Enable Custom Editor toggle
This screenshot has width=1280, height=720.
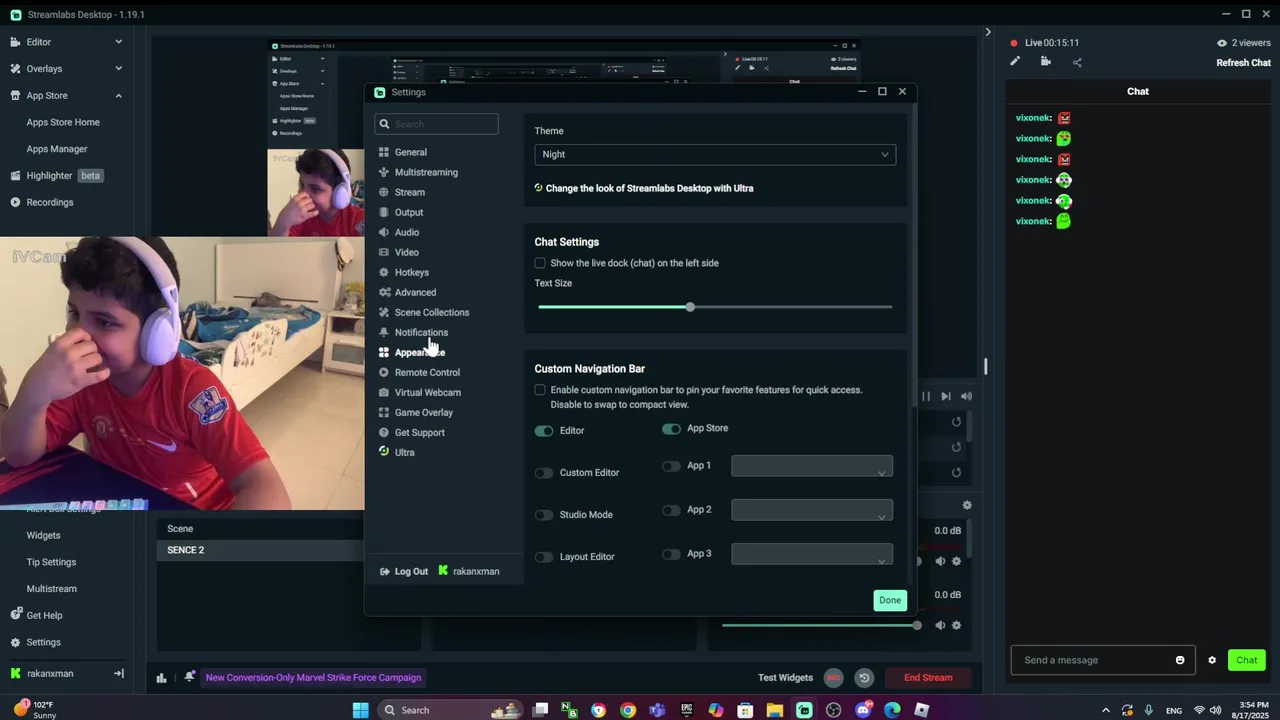click(544, 473)
